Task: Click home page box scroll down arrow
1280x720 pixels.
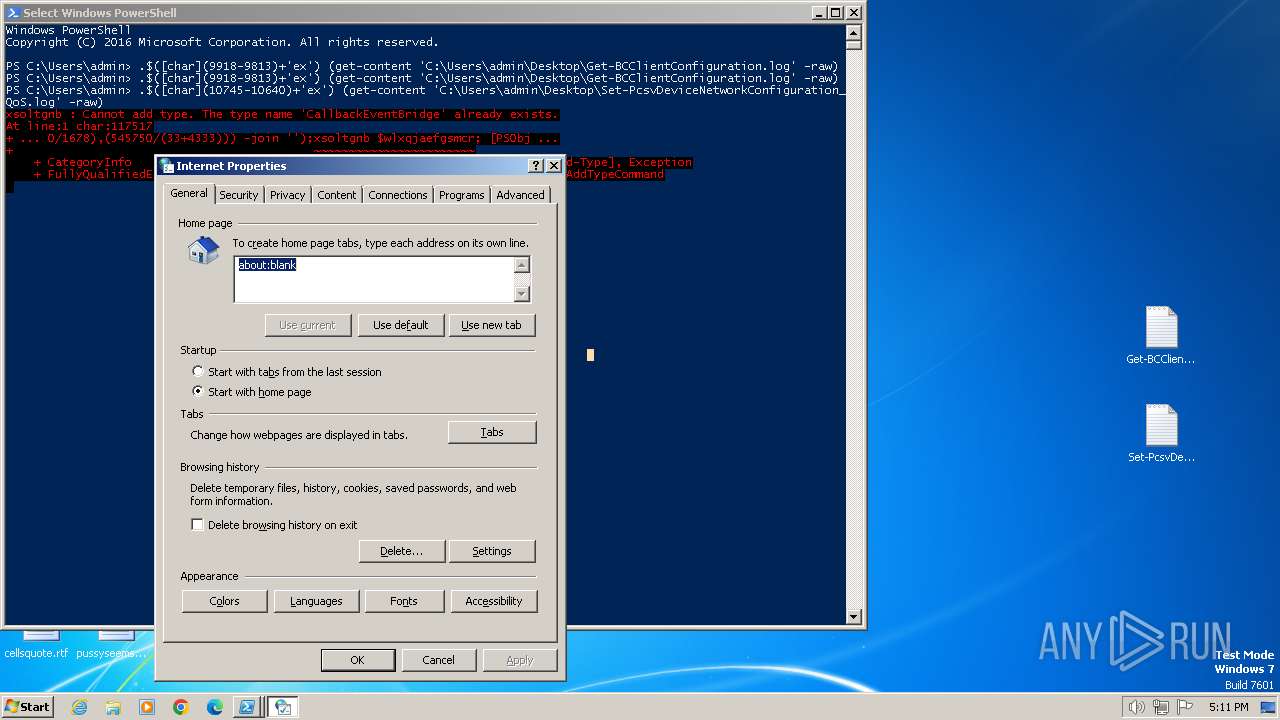Action: [522, 294]
